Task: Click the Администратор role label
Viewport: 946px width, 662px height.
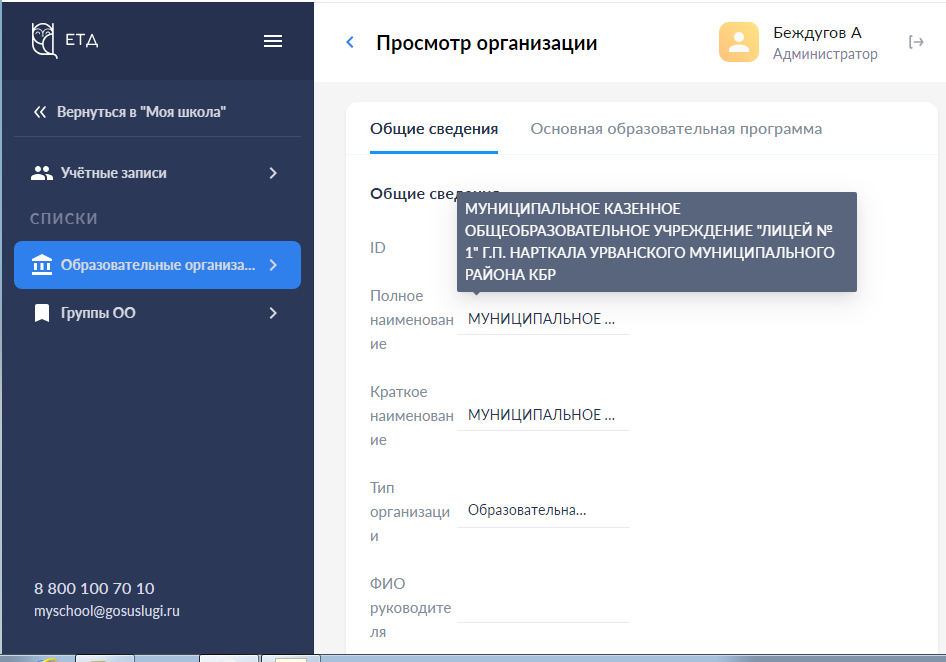Action: 825,54
